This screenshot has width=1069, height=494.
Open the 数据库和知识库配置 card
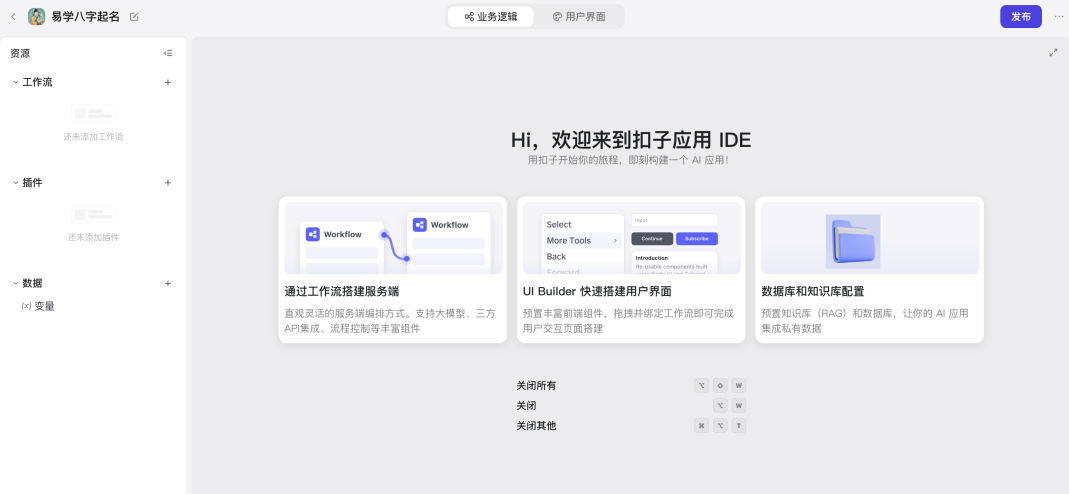[x=869, y=270]
